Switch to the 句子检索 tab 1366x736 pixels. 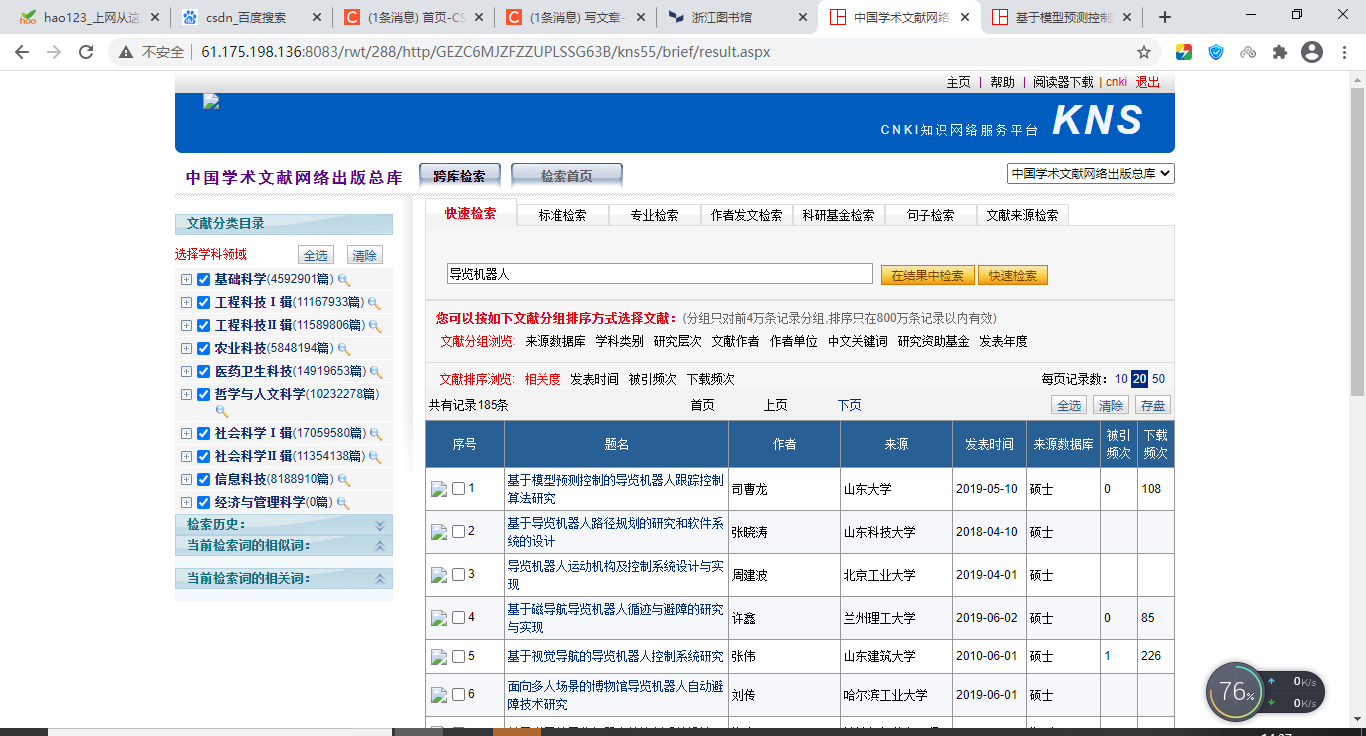tap(930, 215)
